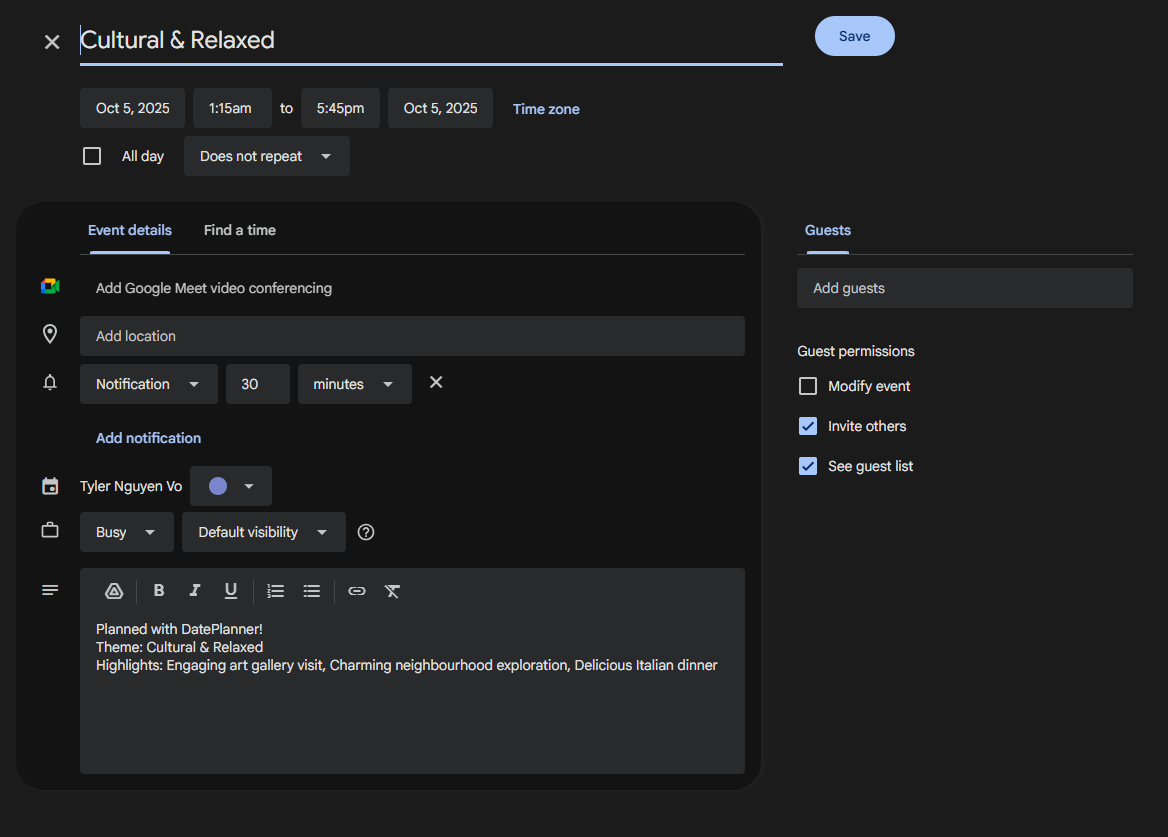The image size is (1168, 837).
Task: Open visibility help question mark icon
Action: (366, 532)
